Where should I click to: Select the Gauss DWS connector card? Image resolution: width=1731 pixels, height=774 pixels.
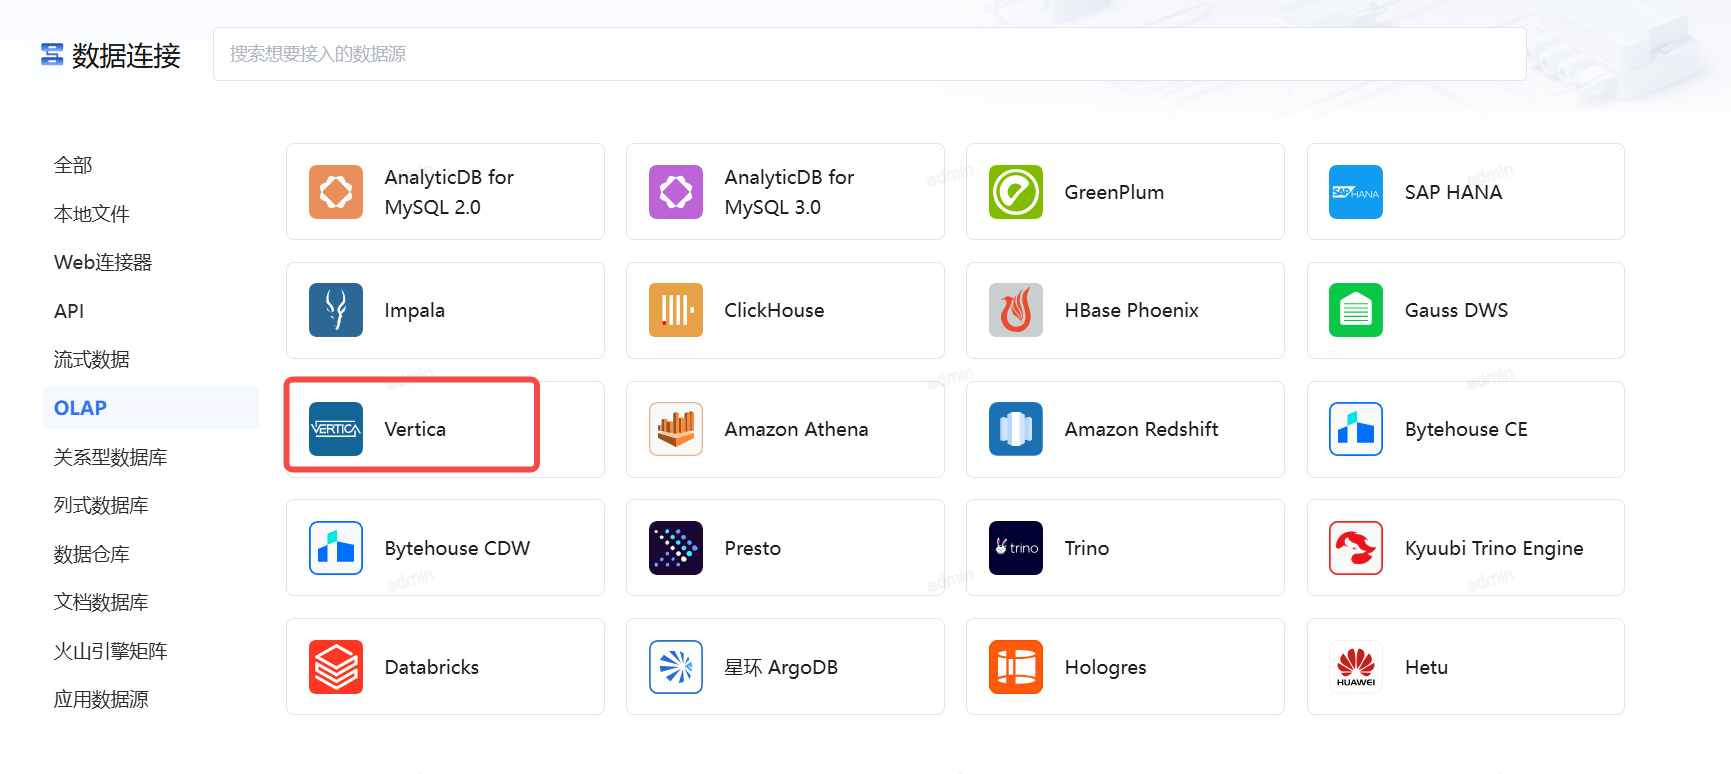(1465, 310)
